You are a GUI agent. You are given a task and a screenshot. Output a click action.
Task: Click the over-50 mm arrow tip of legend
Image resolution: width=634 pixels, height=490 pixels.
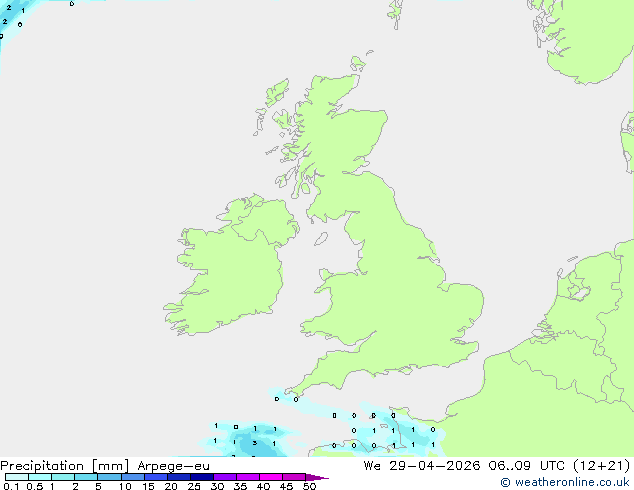(317, 477)
